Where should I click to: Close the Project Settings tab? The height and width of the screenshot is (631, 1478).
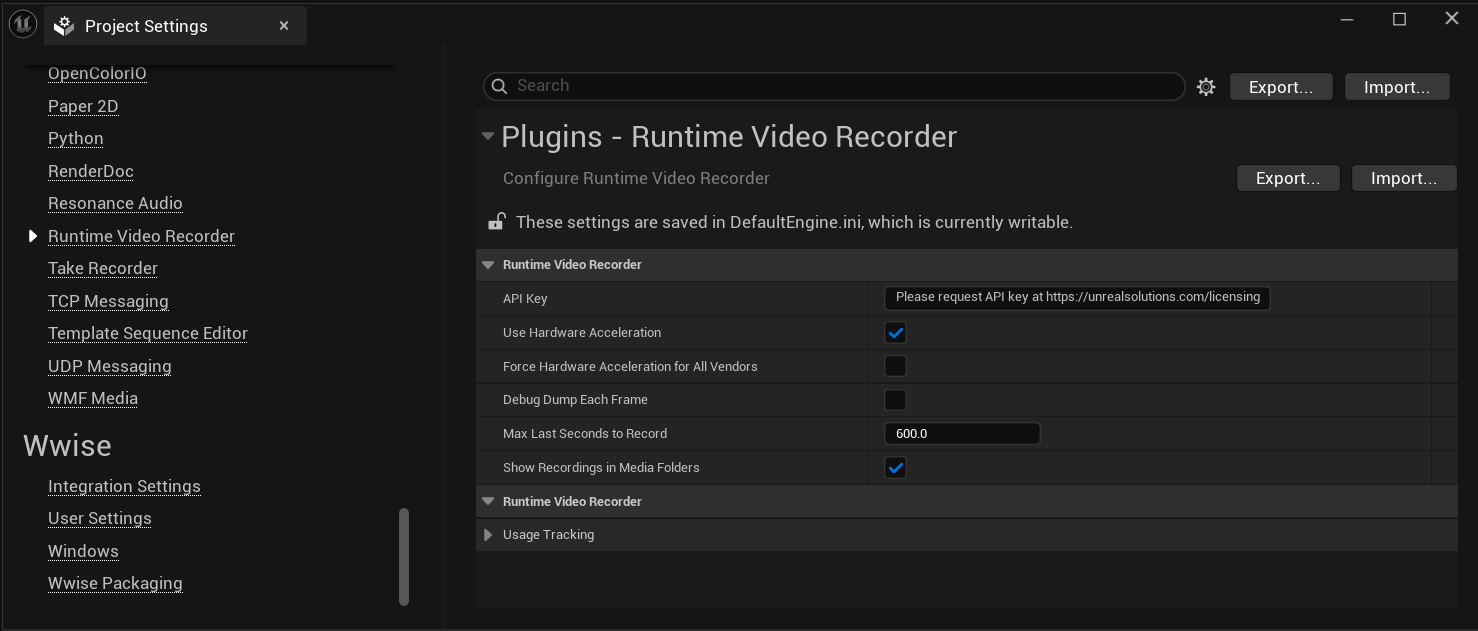pos(284,26)
